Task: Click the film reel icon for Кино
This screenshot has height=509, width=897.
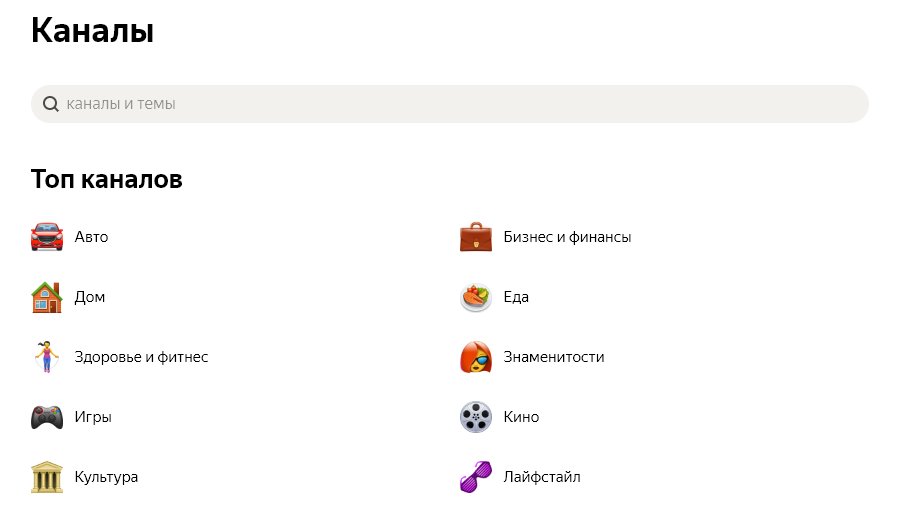Action: [x=476, y=417]
